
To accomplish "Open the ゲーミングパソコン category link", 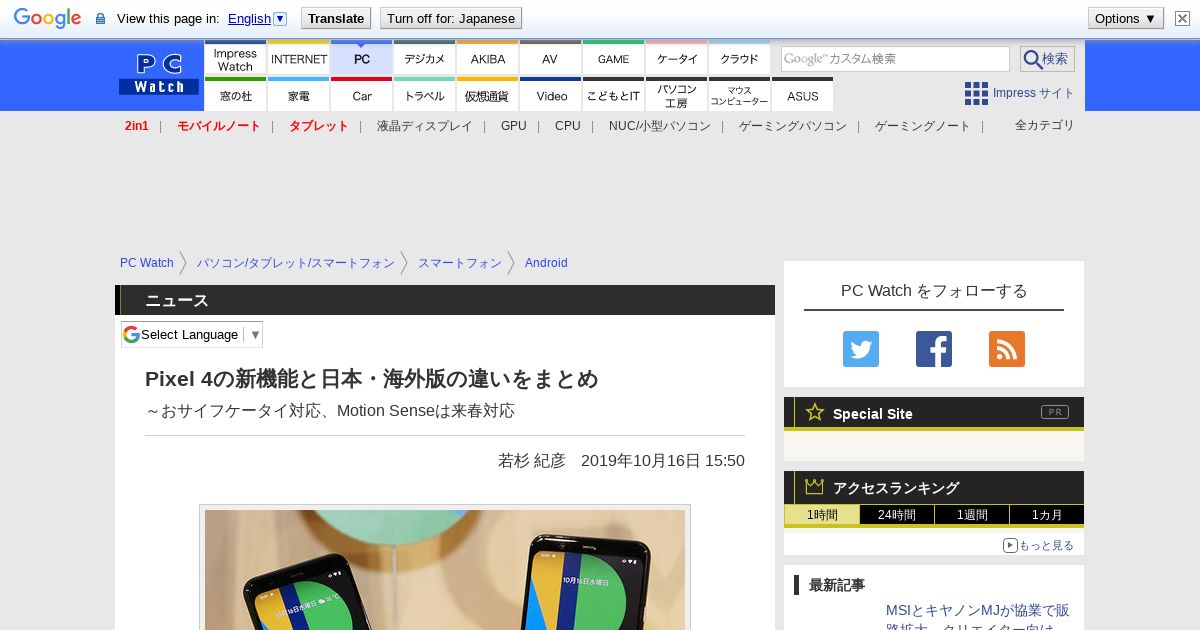I will [793, 126].
